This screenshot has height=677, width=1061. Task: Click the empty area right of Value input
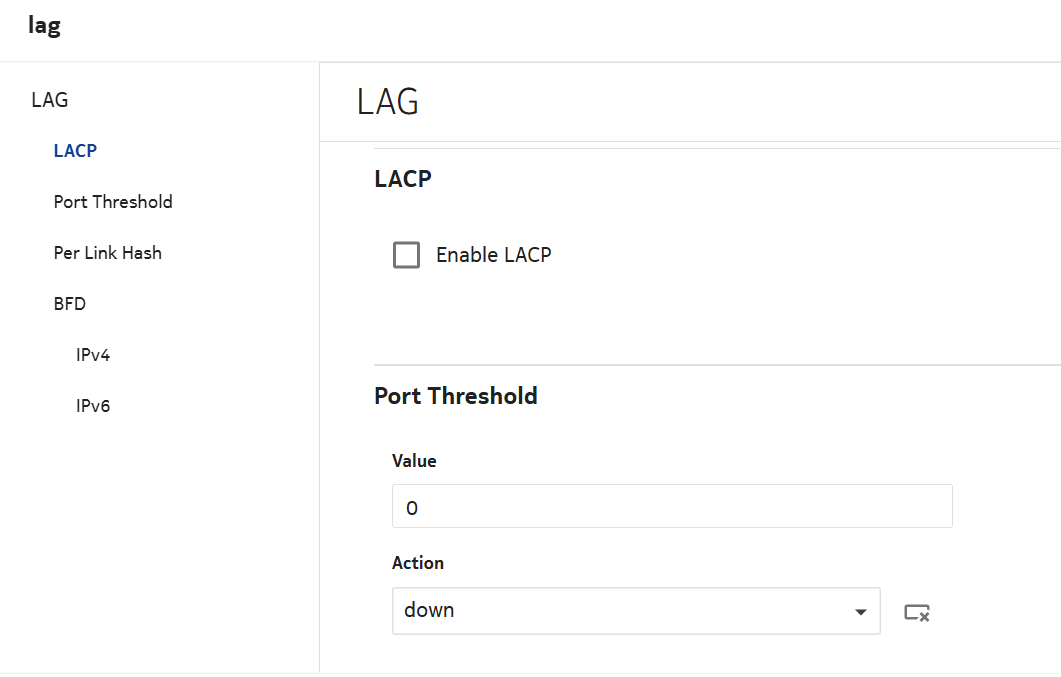click(x=1005, y=507)
